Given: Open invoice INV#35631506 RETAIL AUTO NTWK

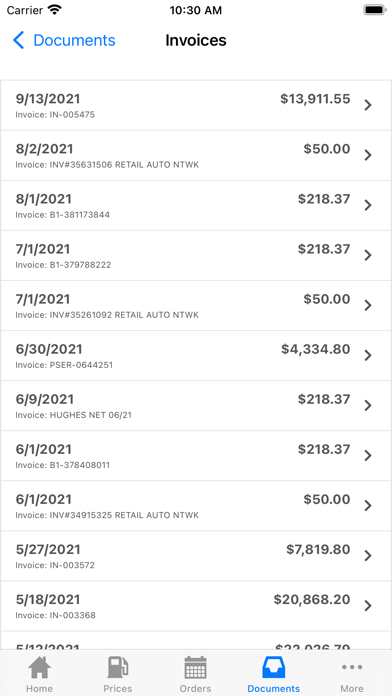Looking at the screenshot, I should tap(196, 155).
